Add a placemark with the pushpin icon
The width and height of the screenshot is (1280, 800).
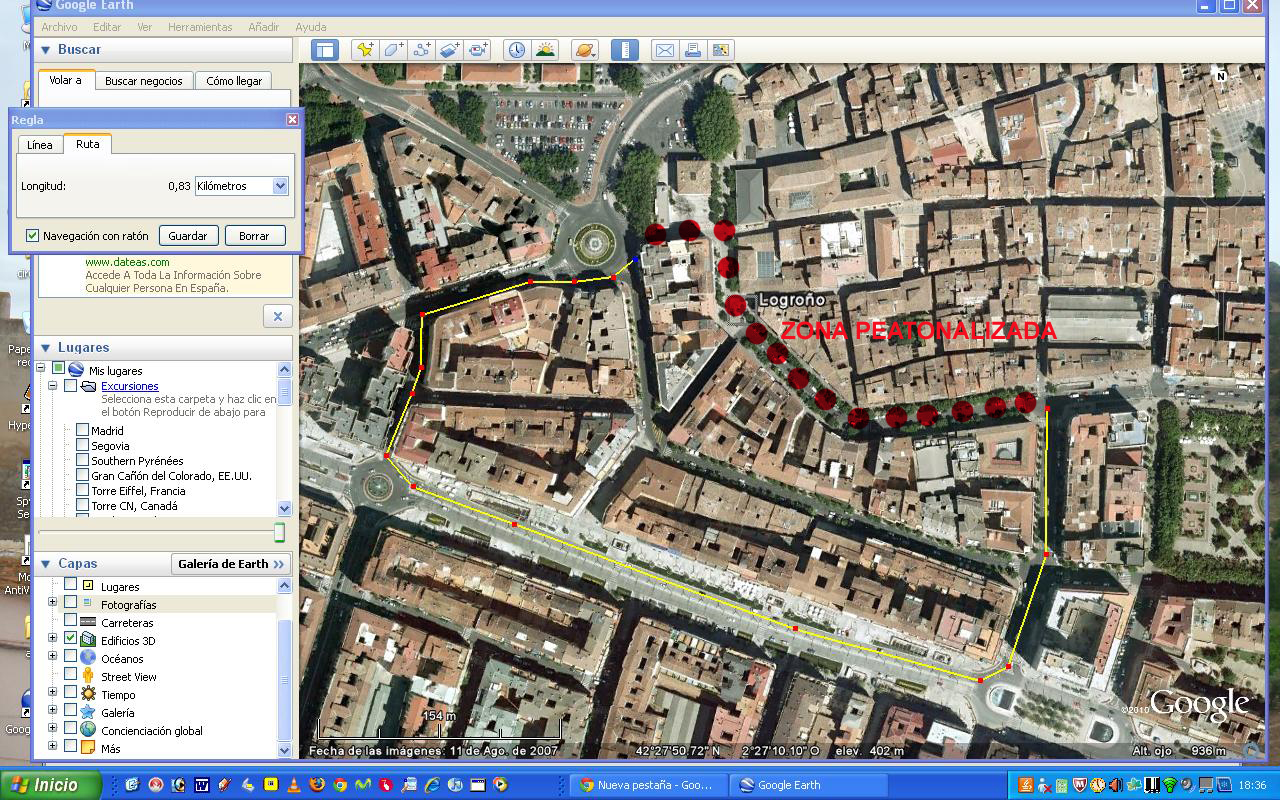(x=365, y=50)
